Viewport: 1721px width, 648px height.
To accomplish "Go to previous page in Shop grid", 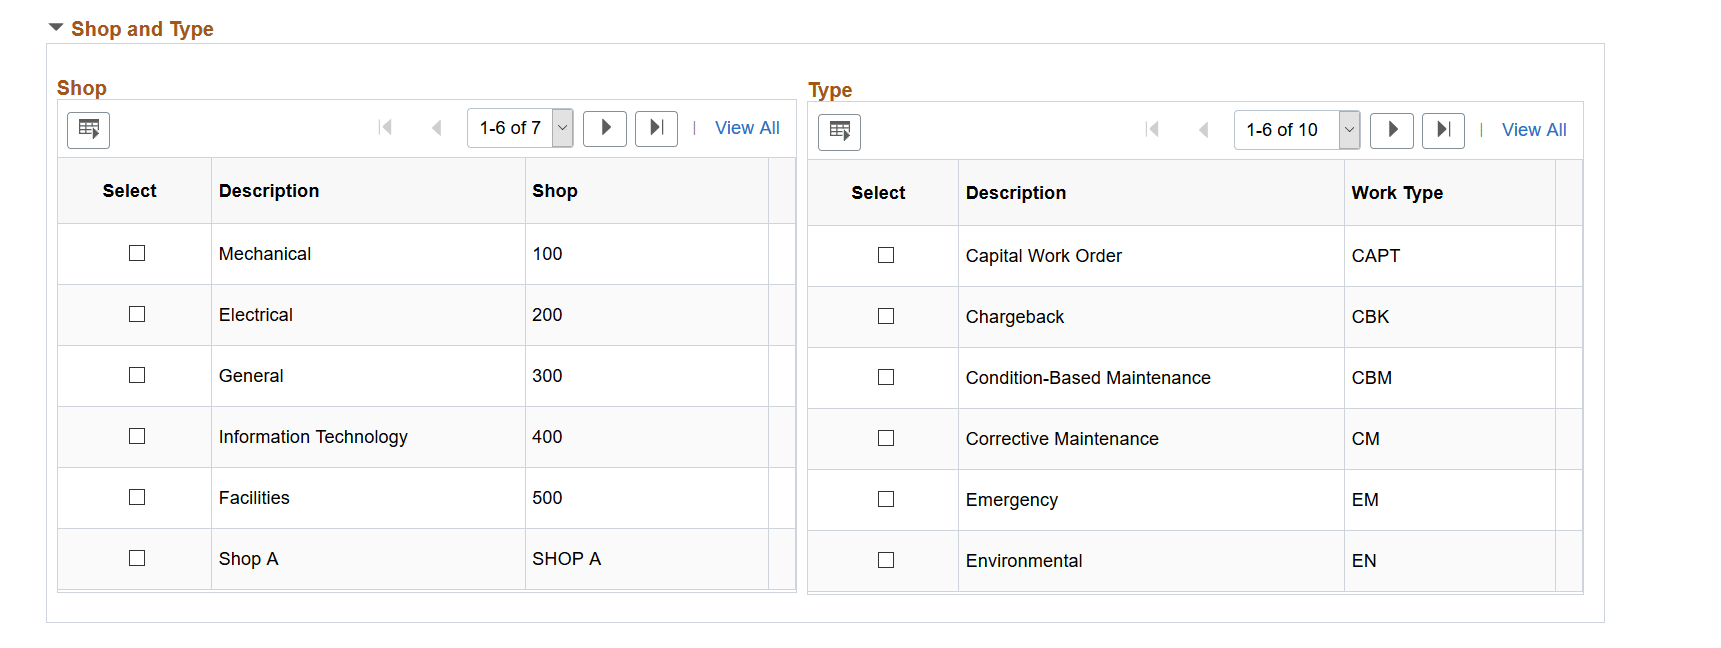I will 437,128.
